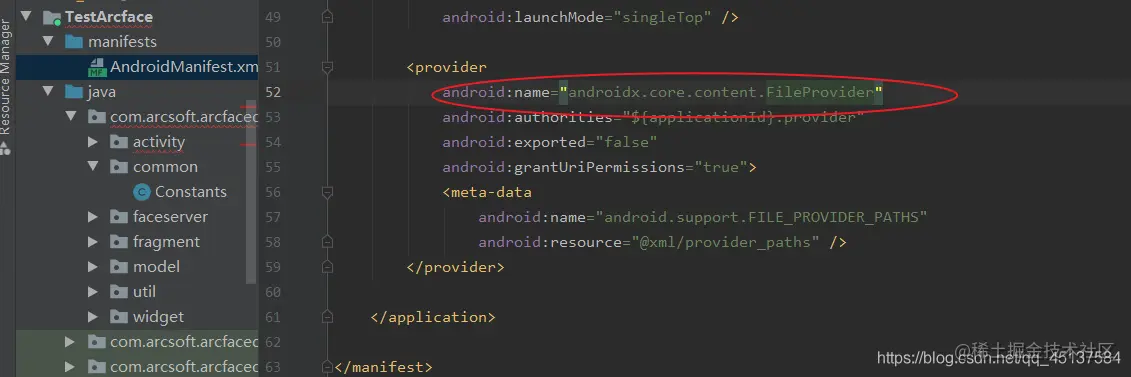Screen dimensions: 1131x377
Task: Select the fragment package label
Action: (167, 241)
